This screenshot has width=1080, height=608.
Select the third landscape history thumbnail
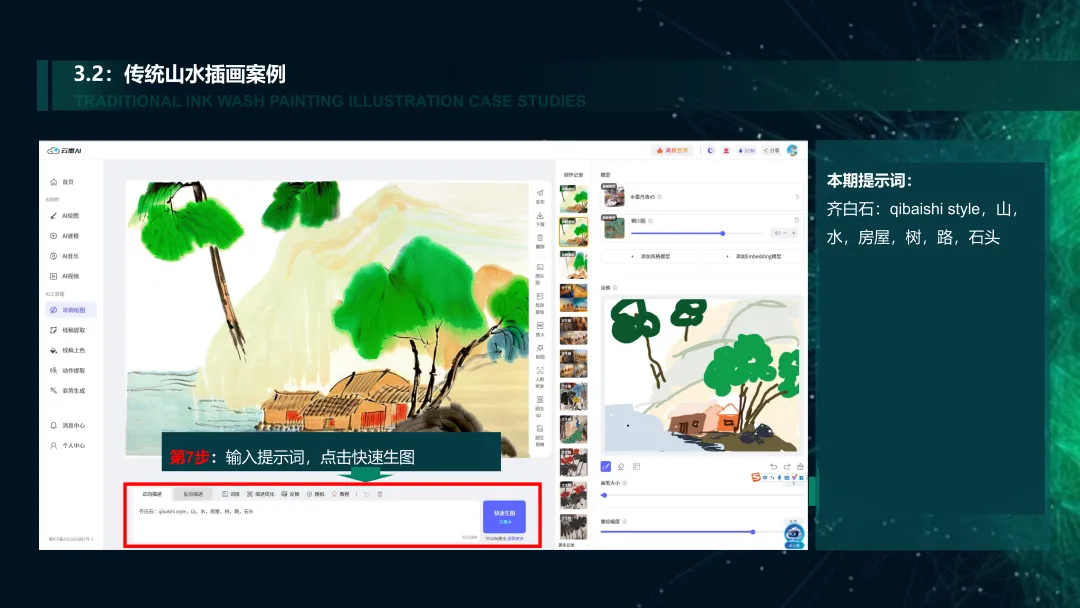tap(573, 265)
